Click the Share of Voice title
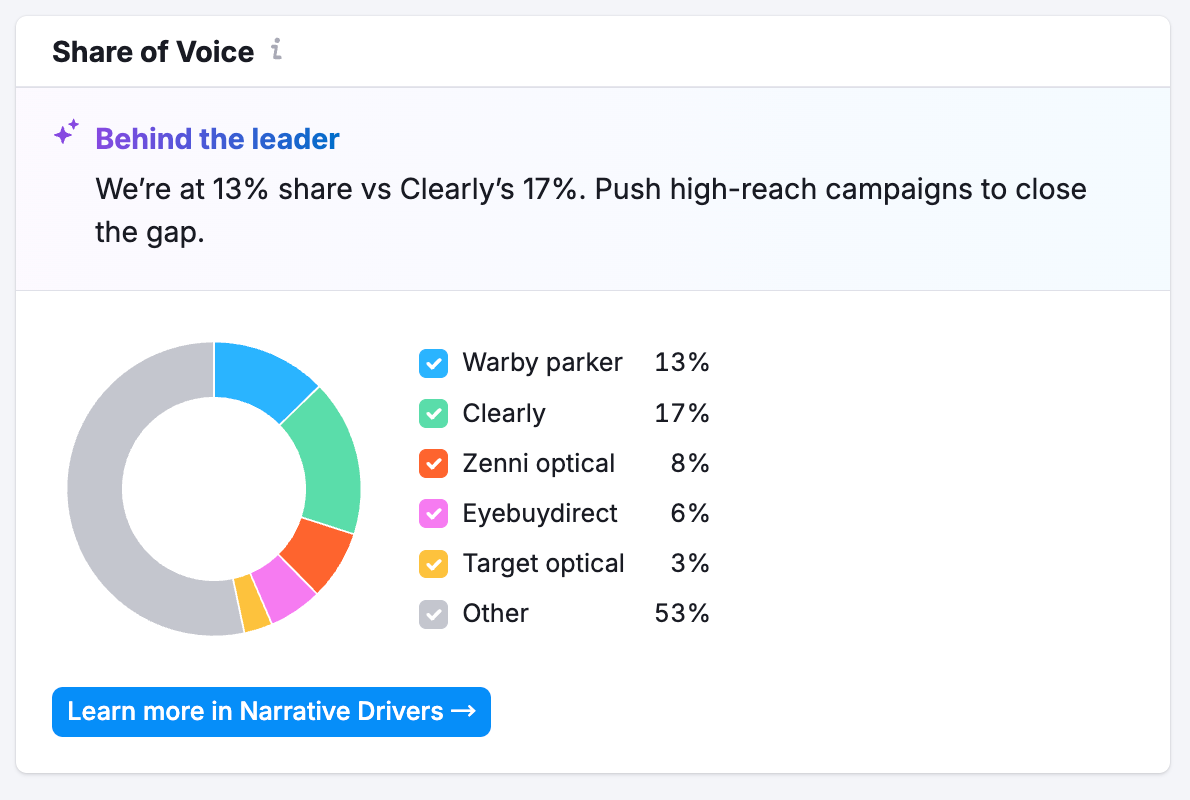The width and height of the screenshot is (1190, 800). coord(153,52)
